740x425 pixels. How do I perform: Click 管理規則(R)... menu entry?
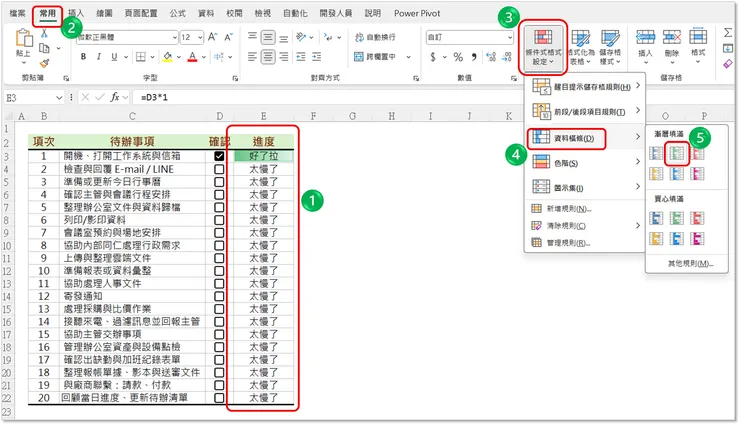coord(584,242)
